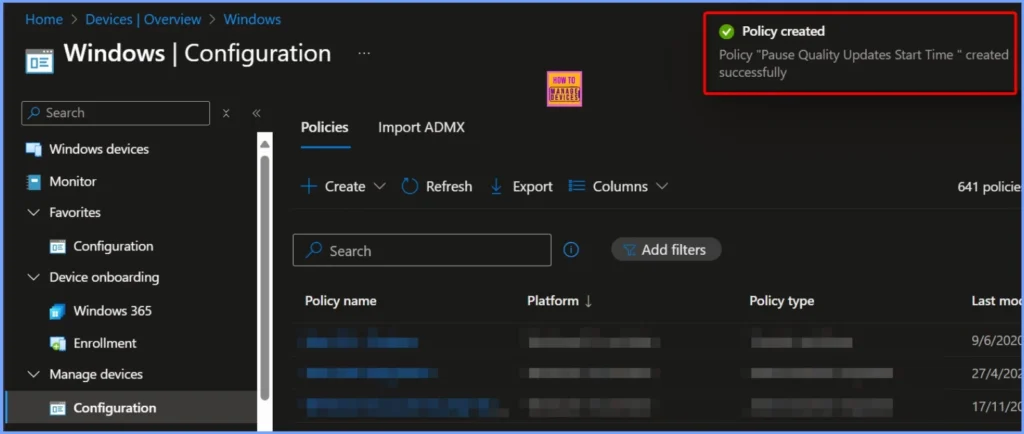Click the Enrollment icon

click(x=57, y=343)
